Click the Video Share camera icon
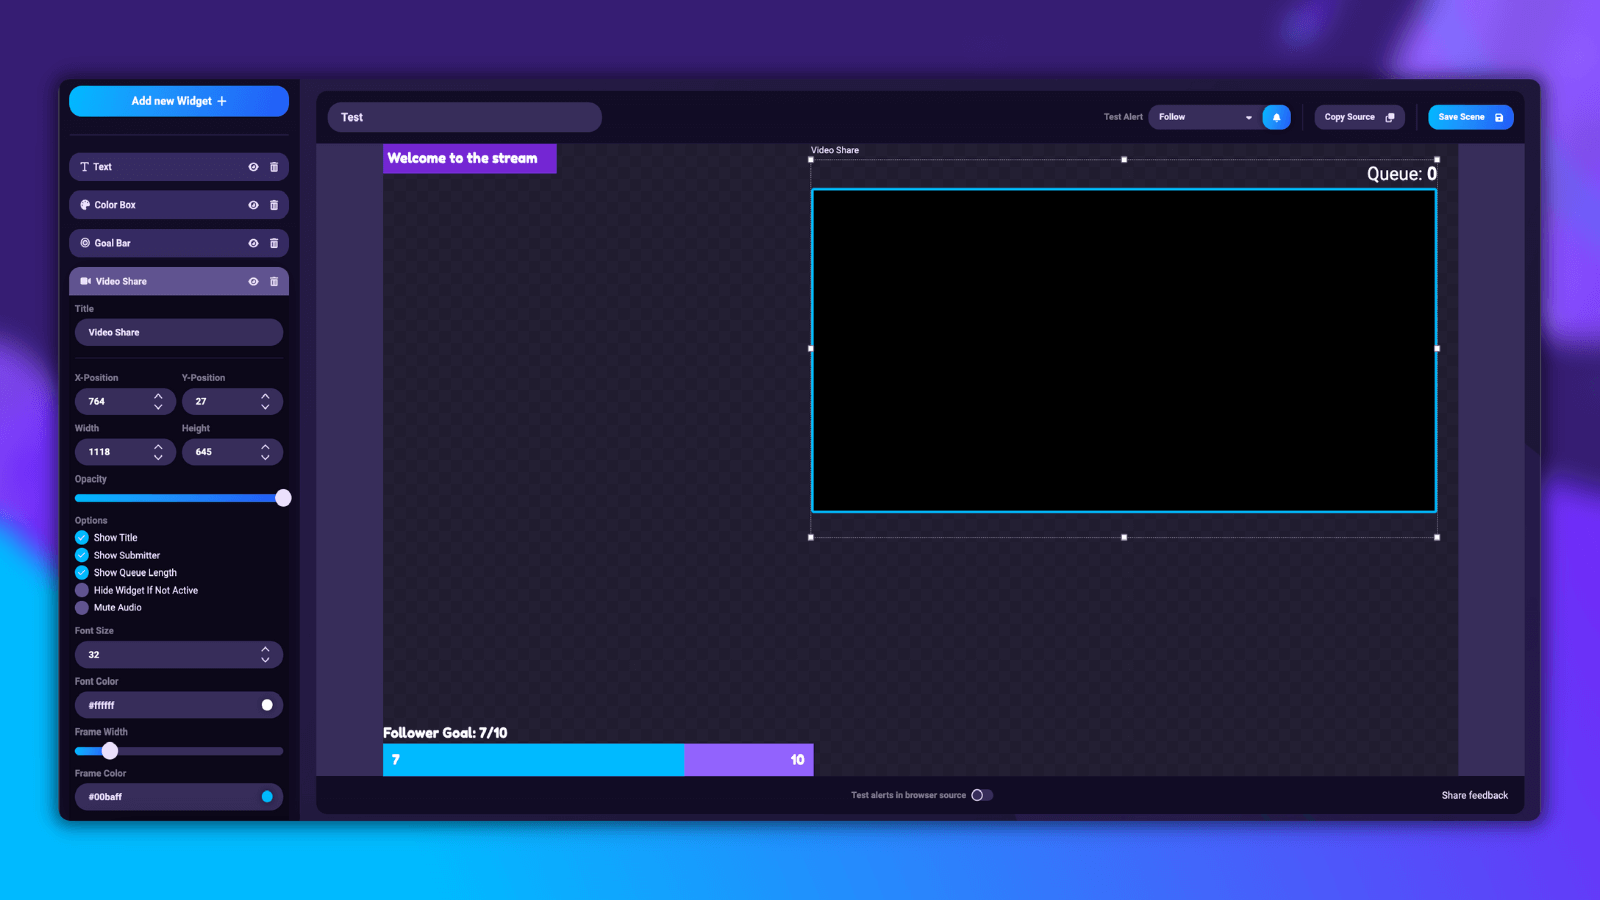1600x900 pixels. [86, 281]
